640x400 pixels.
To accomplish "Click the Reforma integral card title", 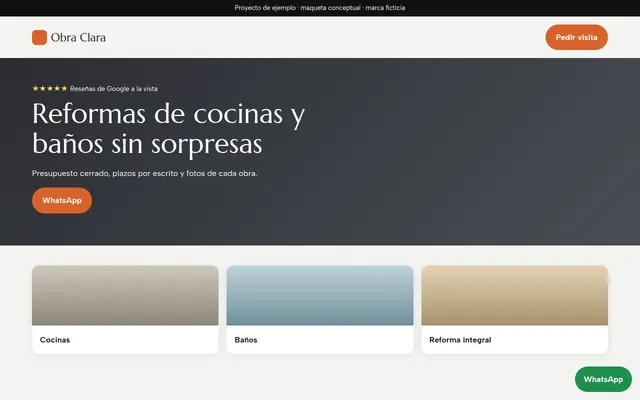I will [x=460, y=340].
